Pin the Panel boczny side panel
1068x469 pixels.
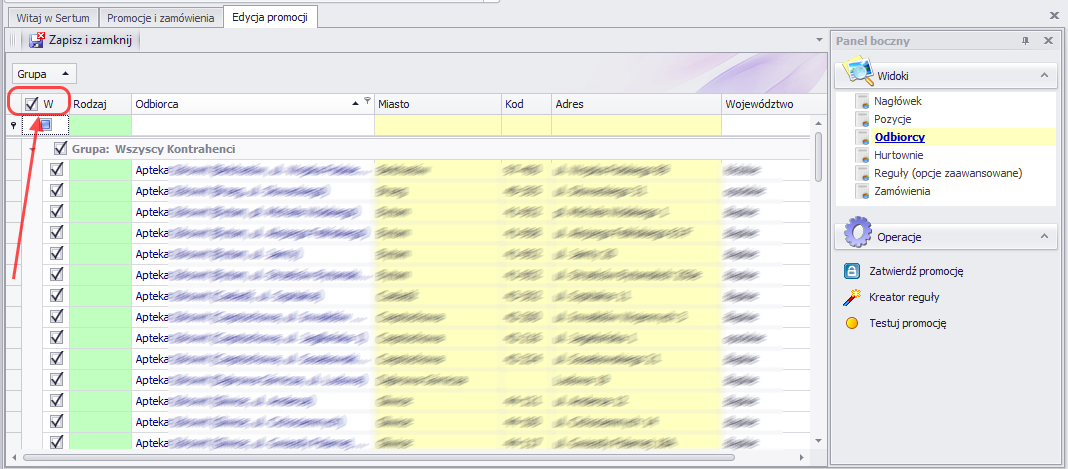click(1025, 41)
